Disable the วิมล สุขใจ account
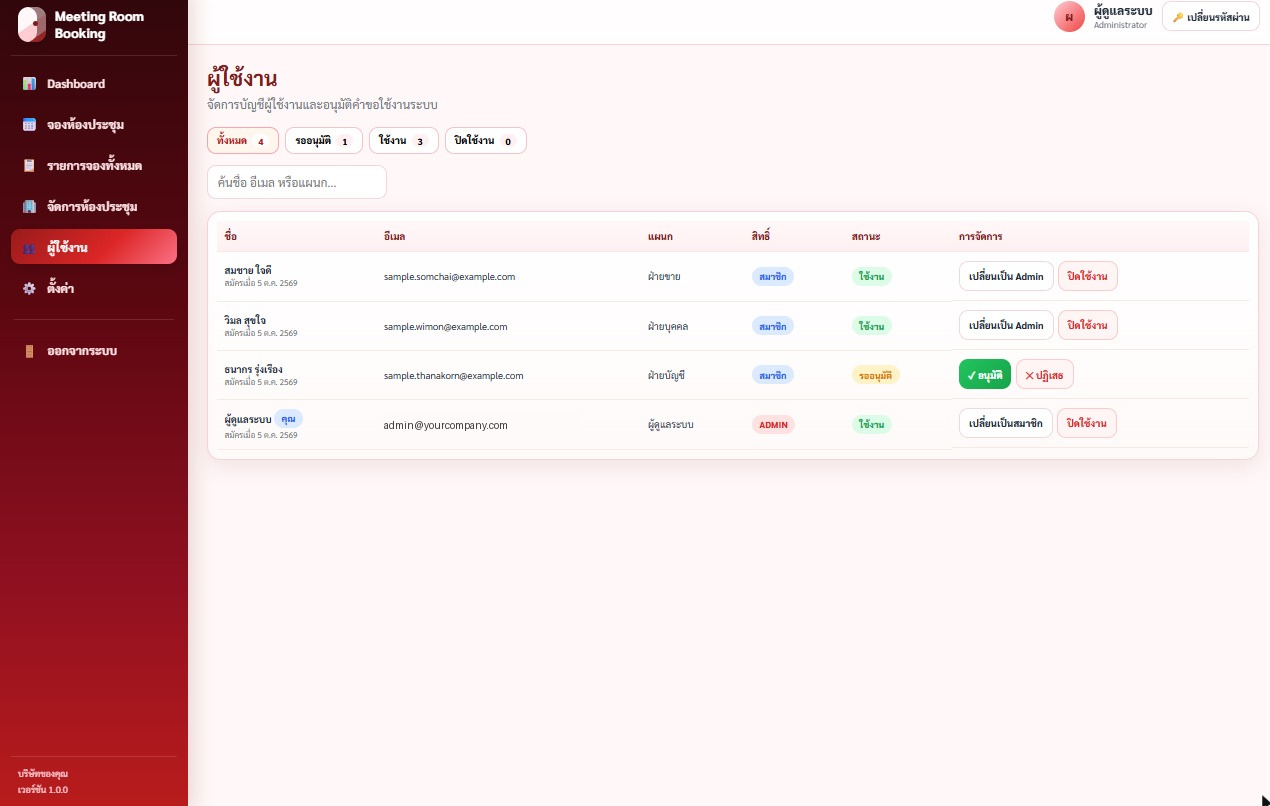Image resolution: width=1270 pixels, height=806 pixels. click(x=1088, y=325)
